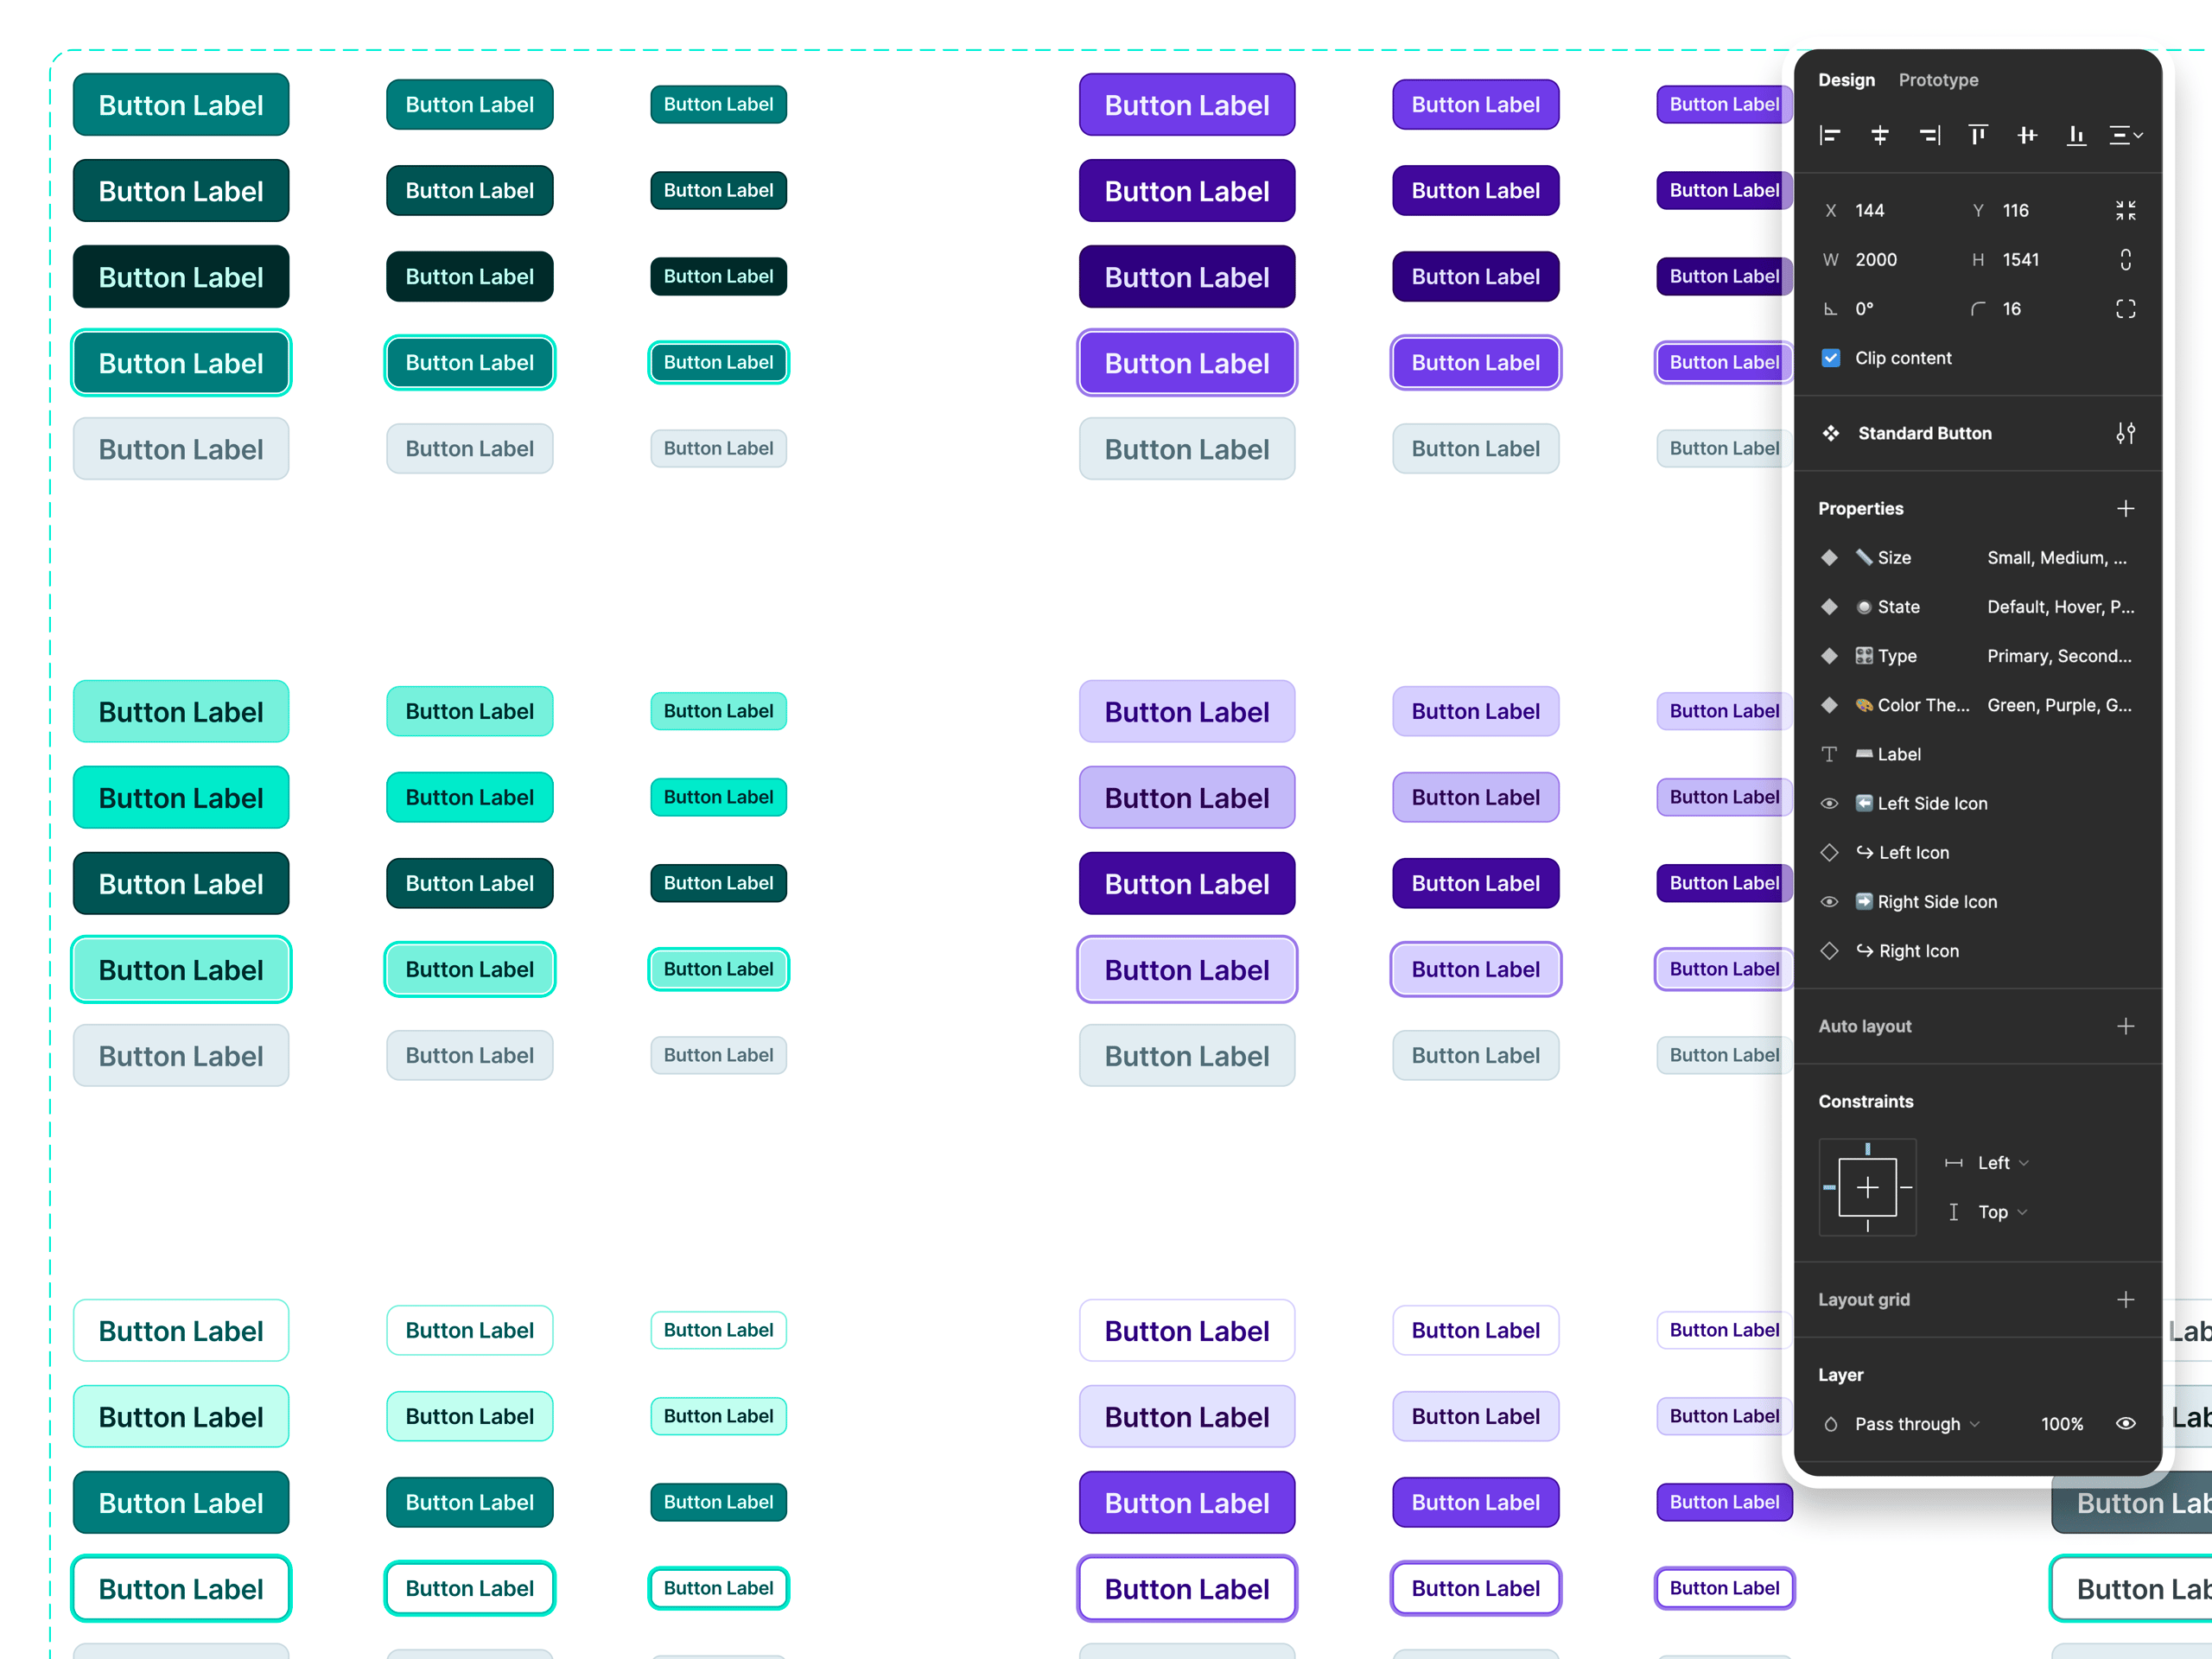Click the align bottom icon
The height and width of the screenshot is (1659, 2212).
click(2076, 135)
